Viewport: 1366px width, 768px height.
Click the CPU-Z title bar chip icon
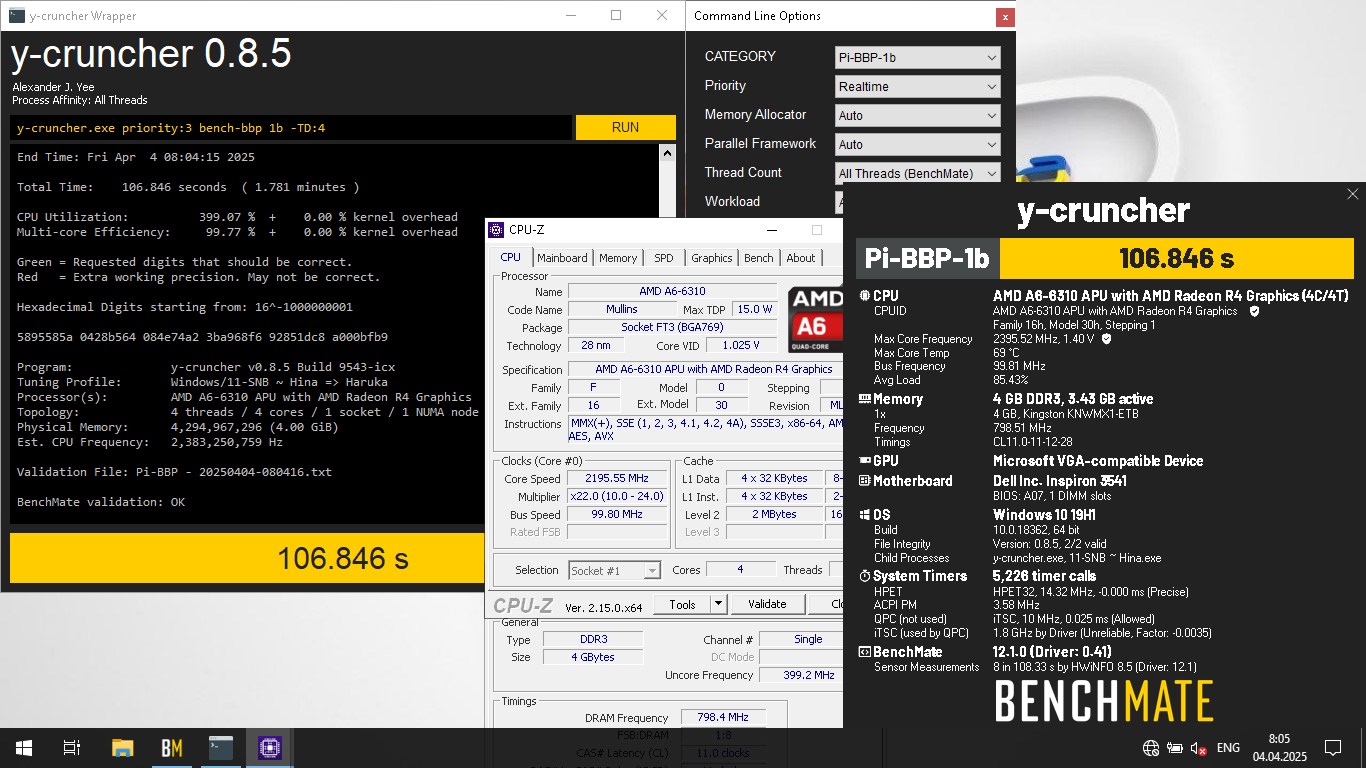point(496,230)
